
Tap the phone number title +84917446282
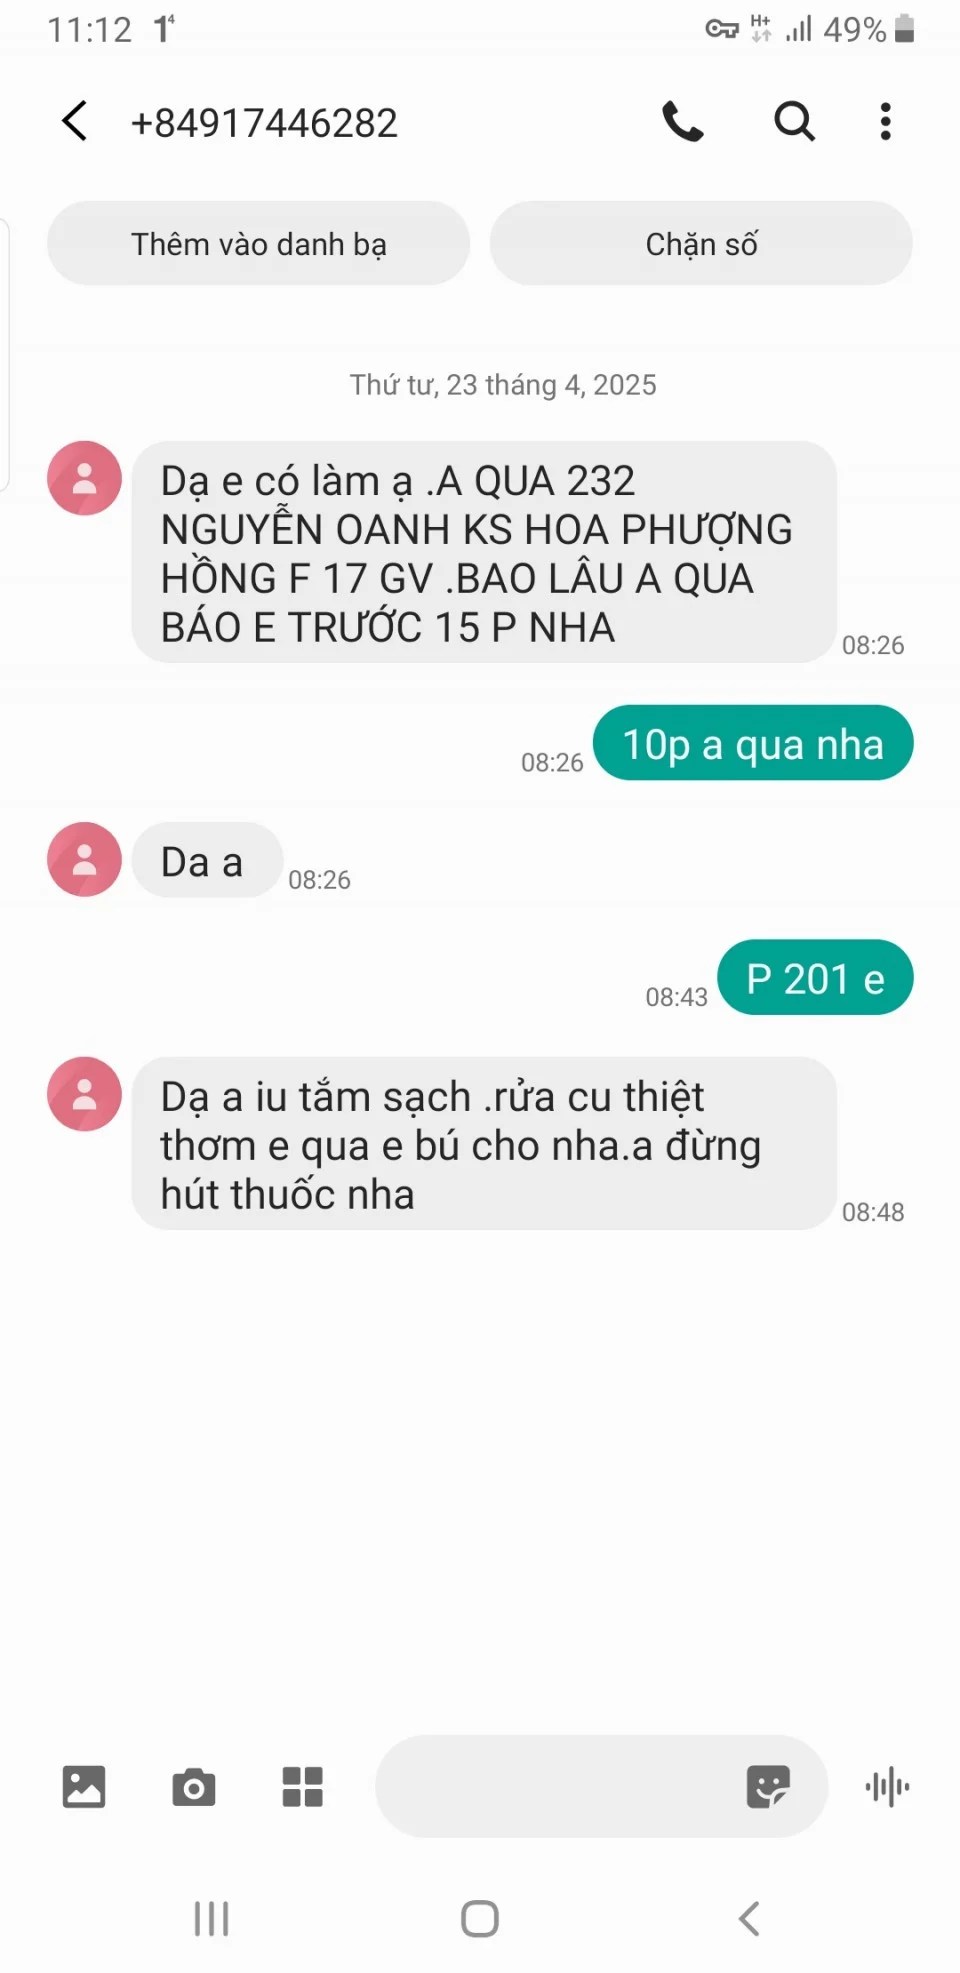click(x=264, y=123)
